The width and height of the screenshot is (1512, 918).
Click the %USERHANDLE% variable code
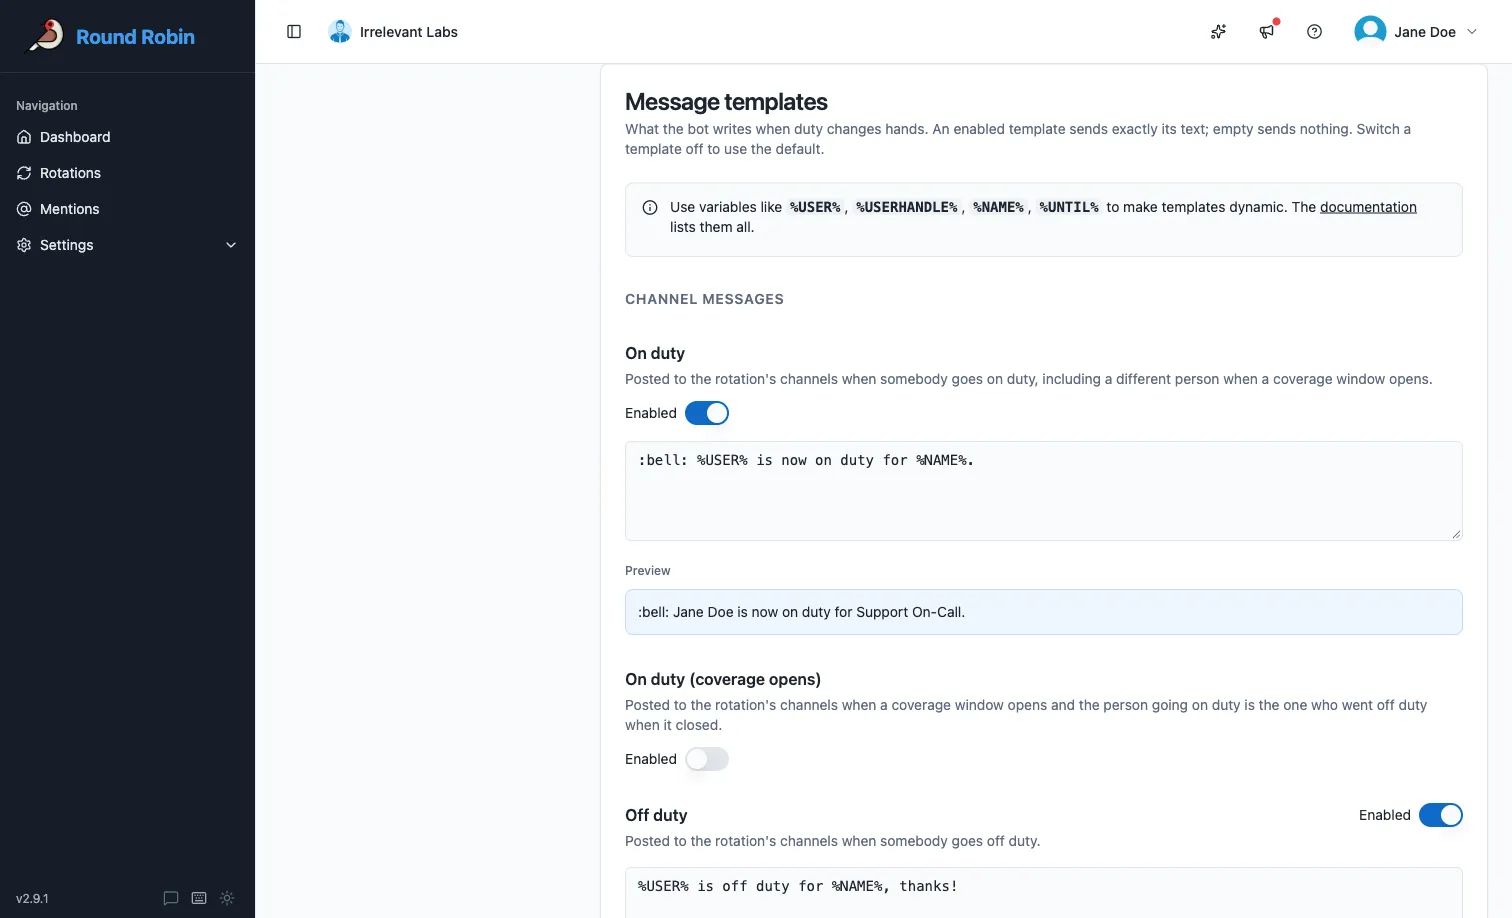click(906, 207)
